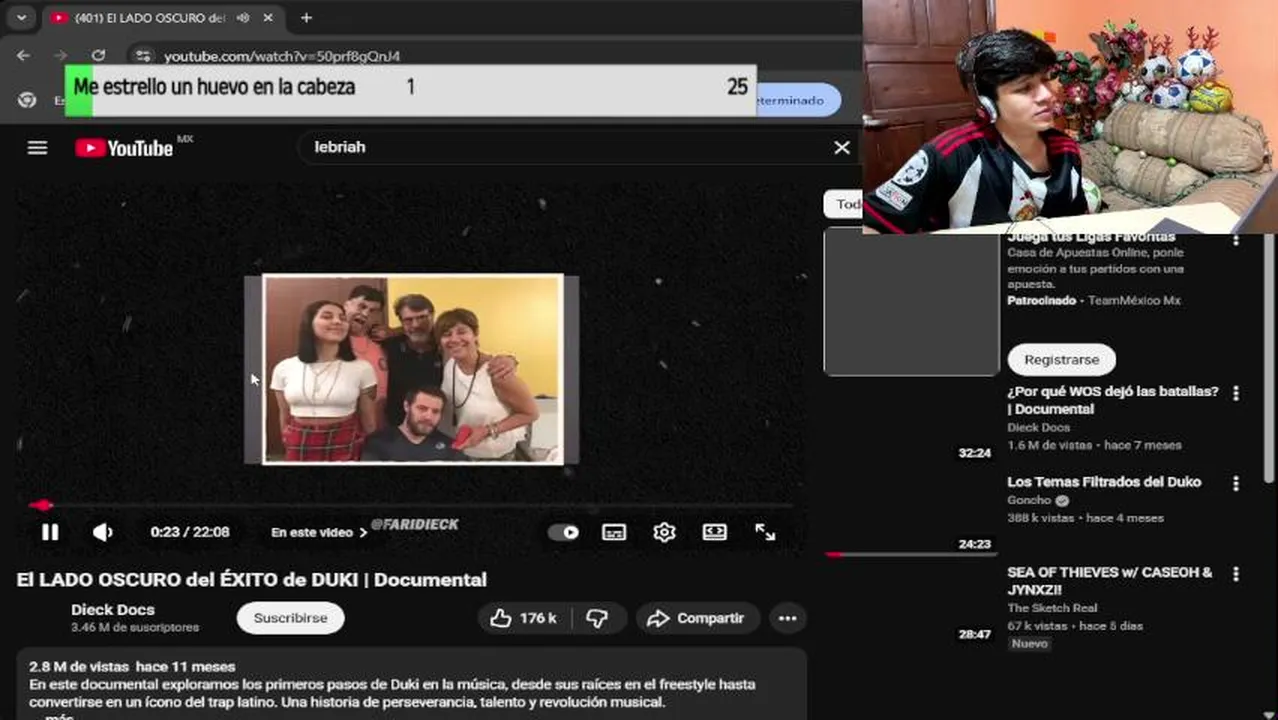1278x720 pixels.
Task: Click the '2.8 M de vistas' description line
Action: click(132, 666)
